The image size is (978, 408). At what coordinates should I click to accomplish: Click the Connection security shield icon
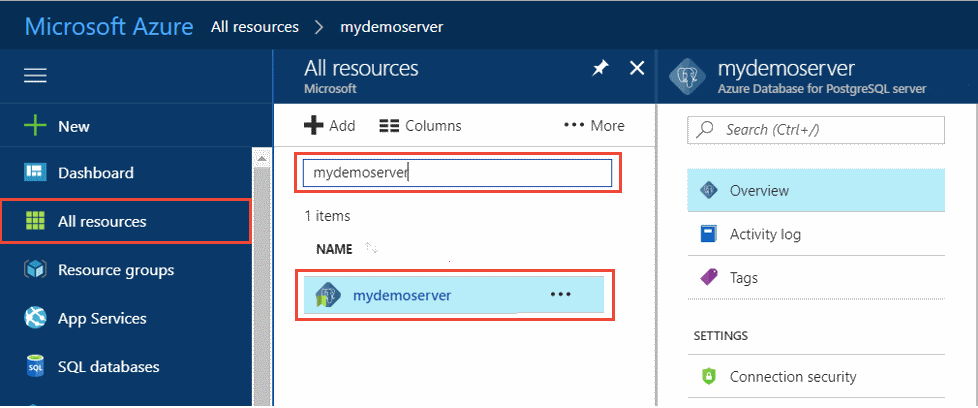[x=709, y=377]
